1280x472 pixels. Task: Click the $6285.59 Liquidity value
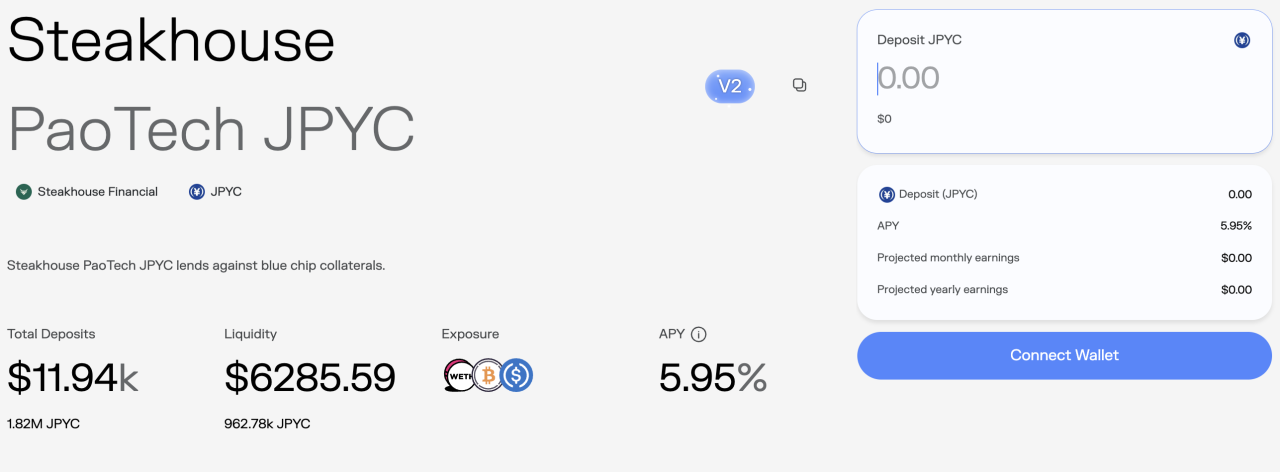(x=310, y=377)
